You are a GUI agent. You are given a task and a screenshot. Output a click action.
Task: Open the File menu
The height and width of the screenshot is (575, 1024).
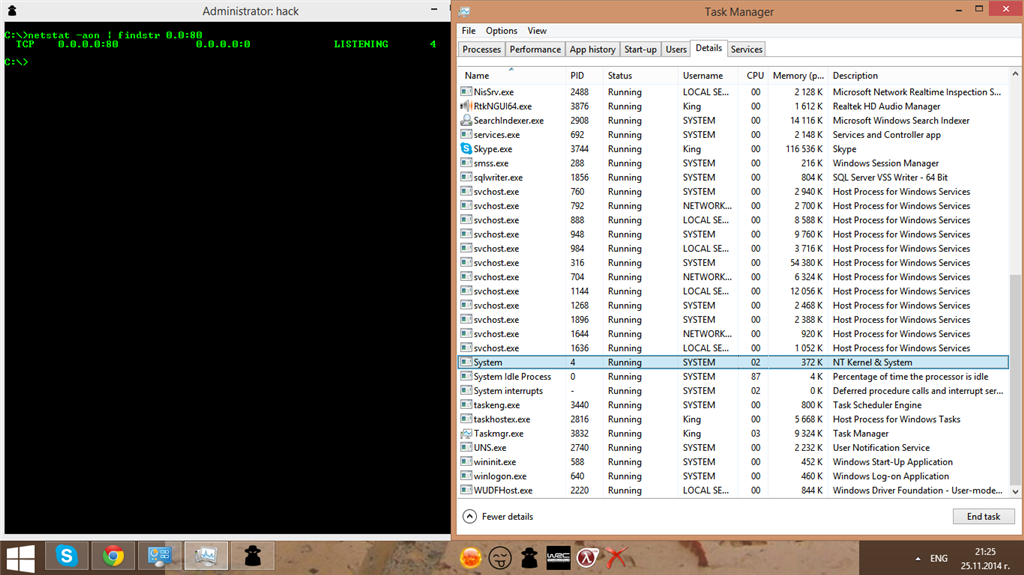point(469,31)
